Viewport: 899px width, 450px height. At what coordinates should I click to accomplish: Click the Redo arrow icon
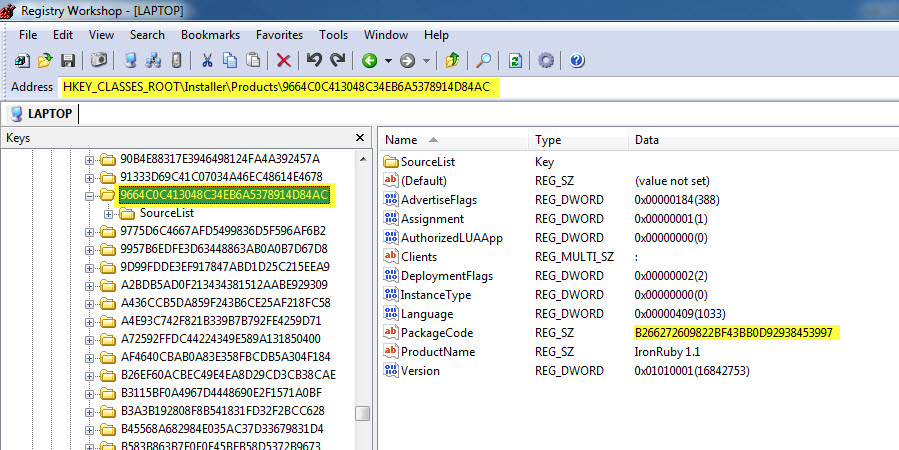[338, 60]
